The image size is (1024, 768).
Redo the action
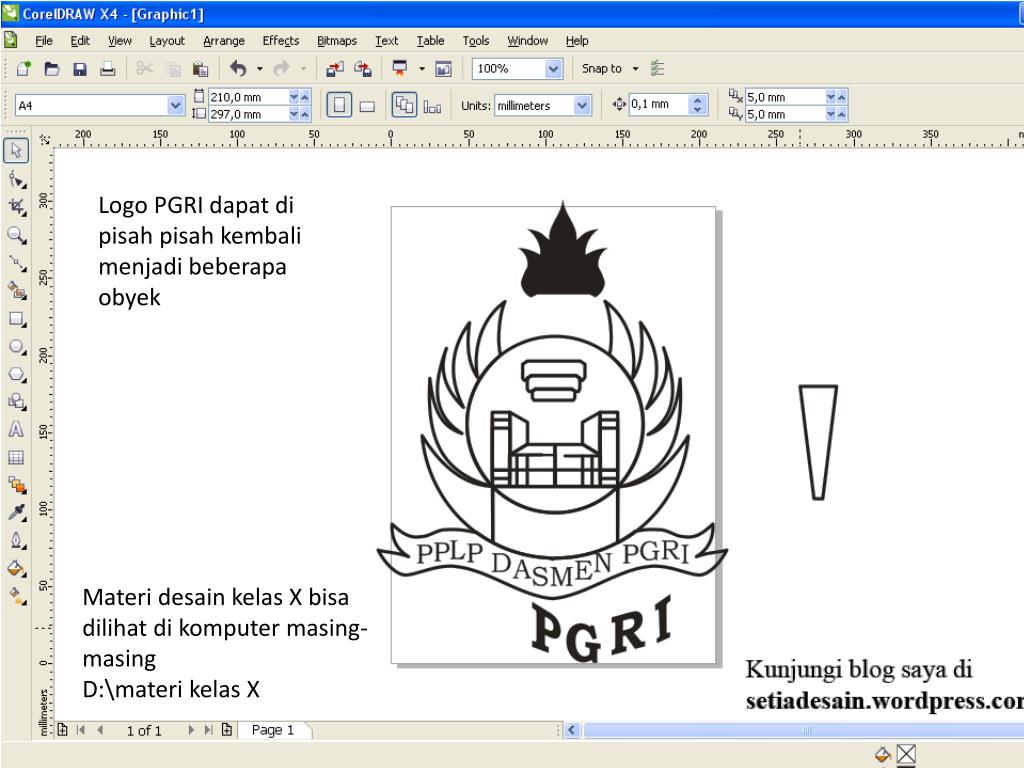tap(281, 69)
